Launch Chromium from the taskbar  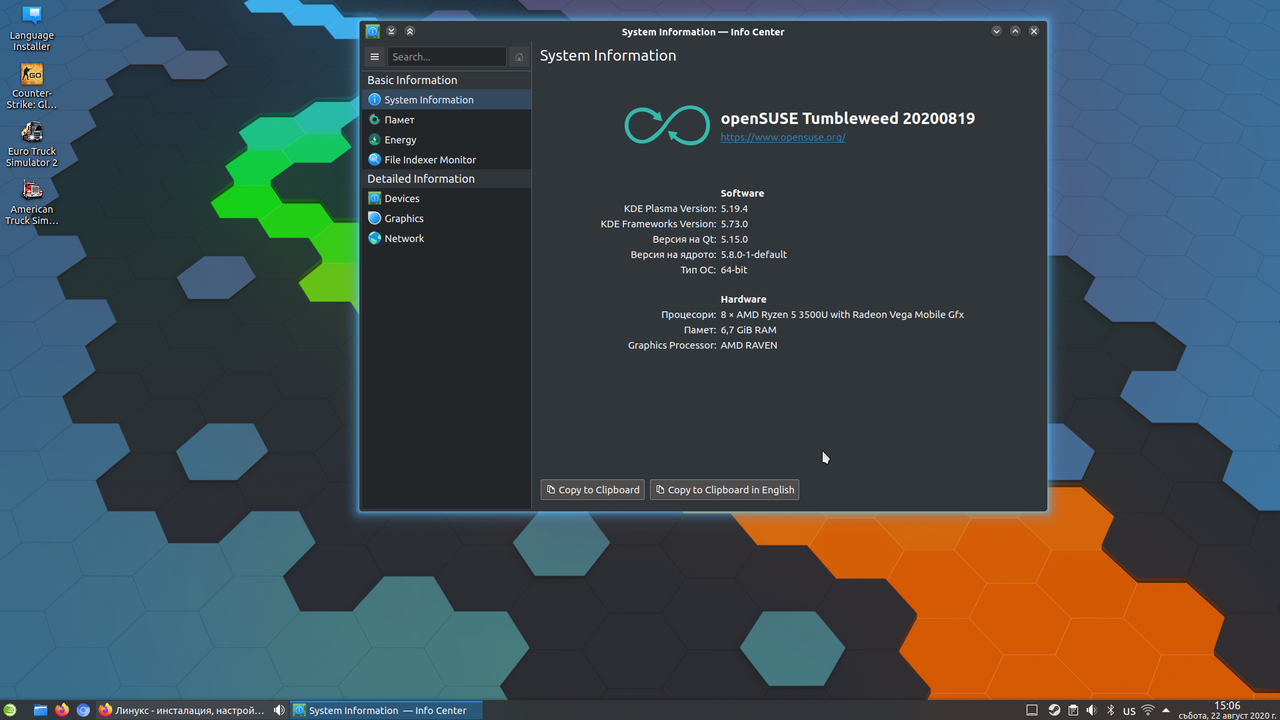tap(83, 710)
